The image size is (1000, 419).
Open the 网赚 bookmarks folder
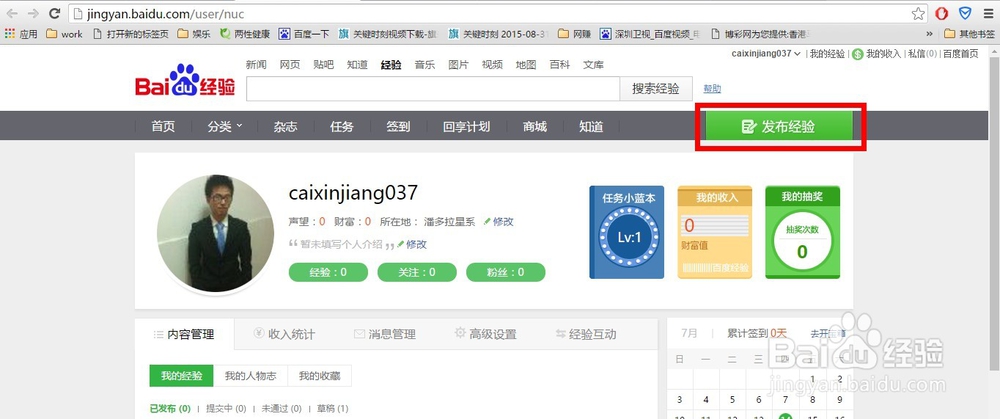(x=575, y=34)
